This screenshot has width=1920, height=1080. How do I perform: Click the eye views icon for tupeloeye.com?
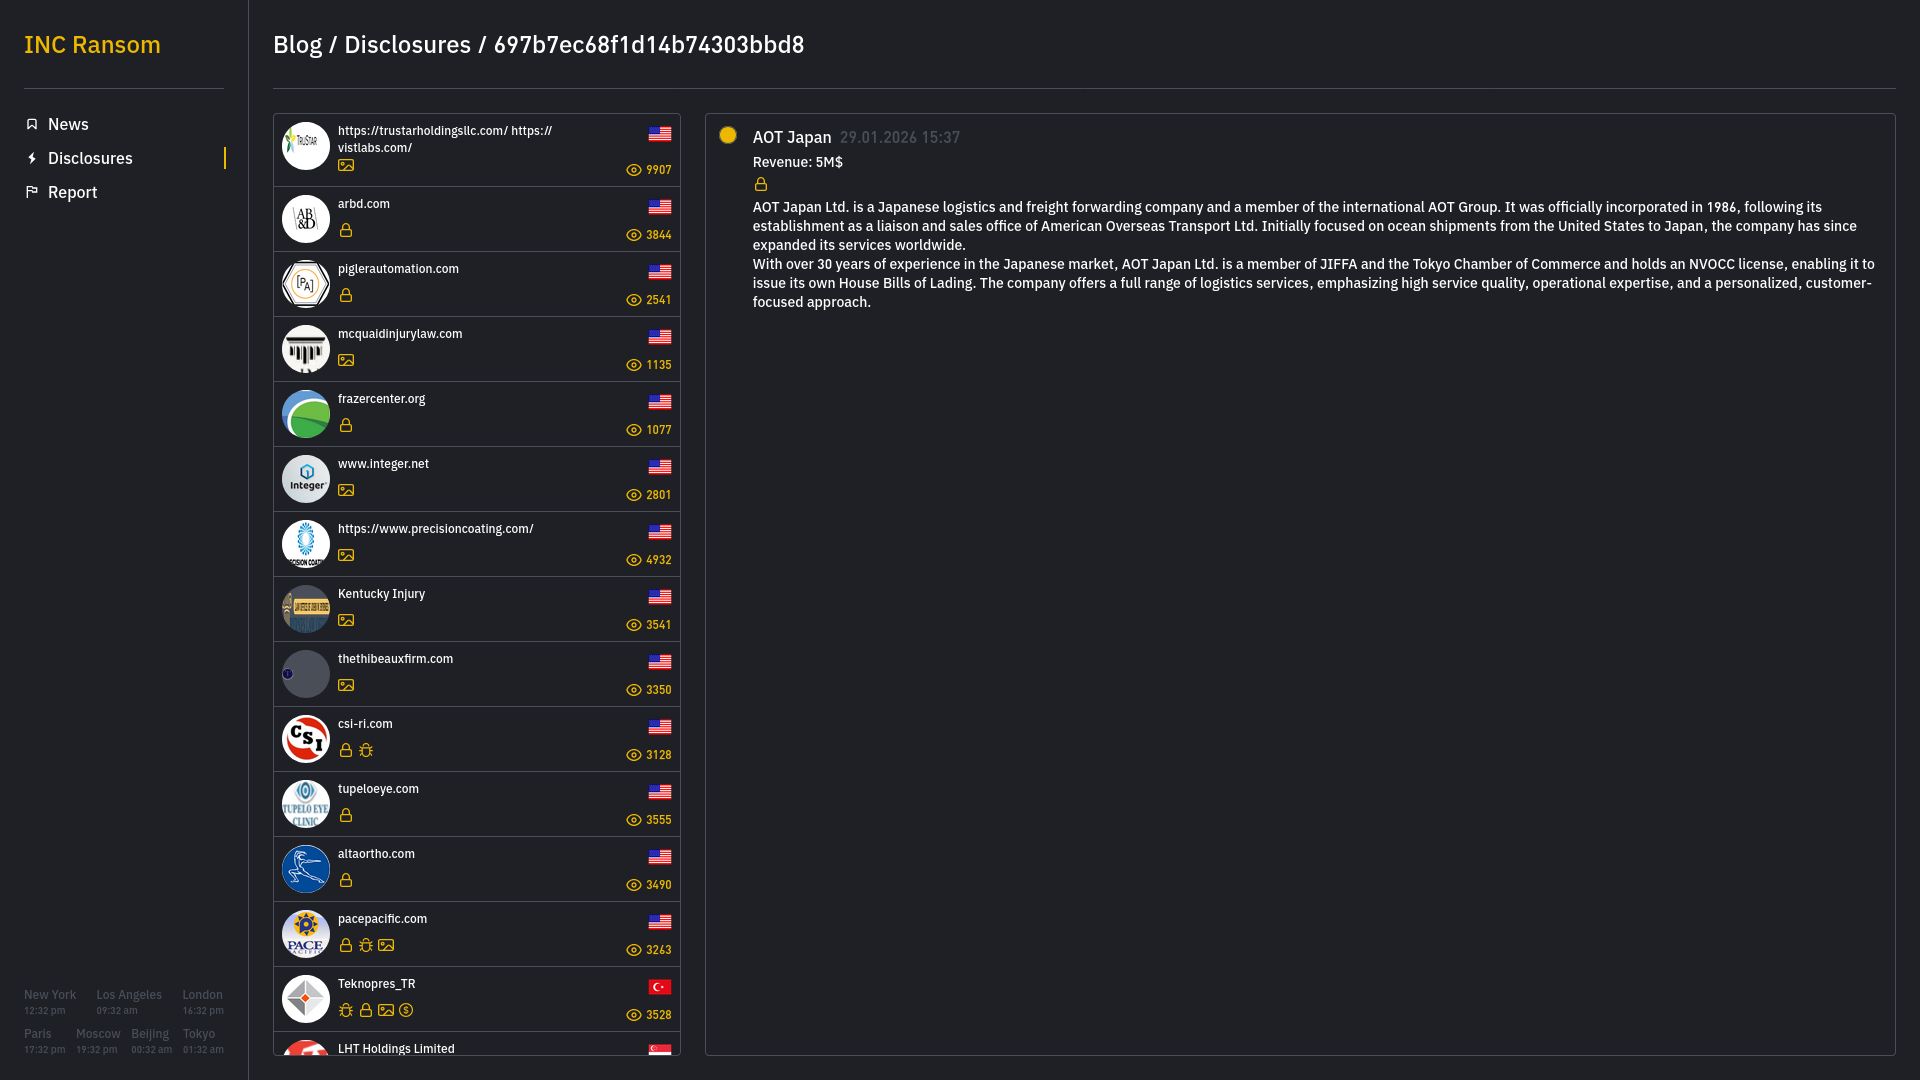[x=633, y=820]
